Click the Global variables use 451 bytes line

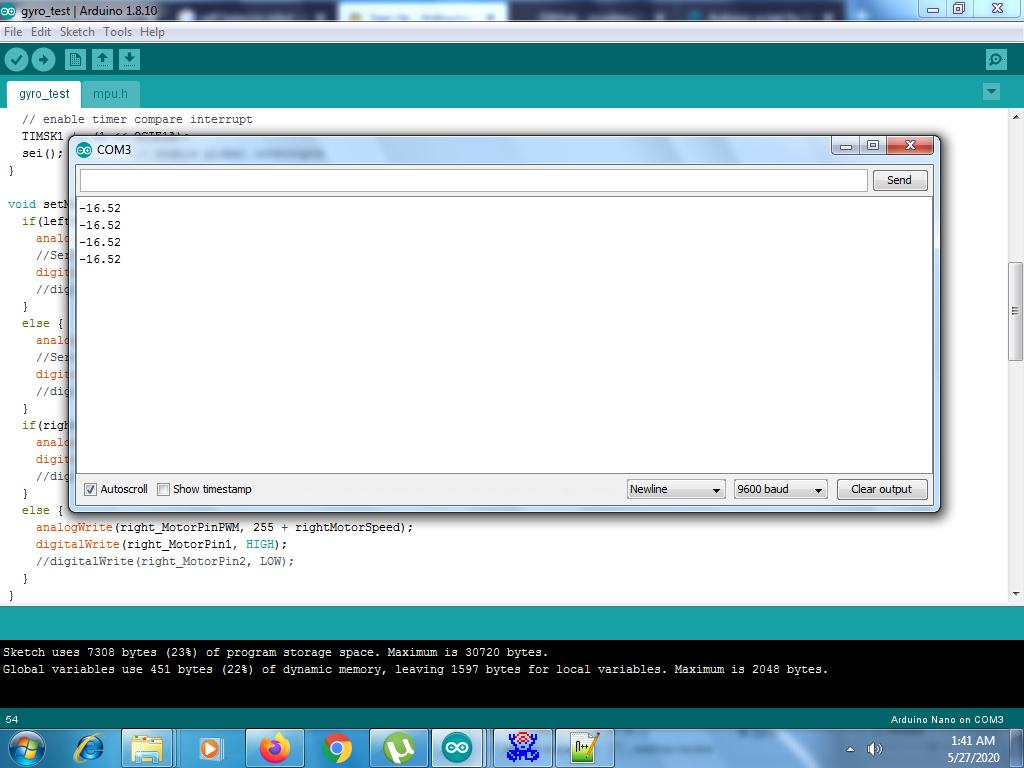click(415, 669)
